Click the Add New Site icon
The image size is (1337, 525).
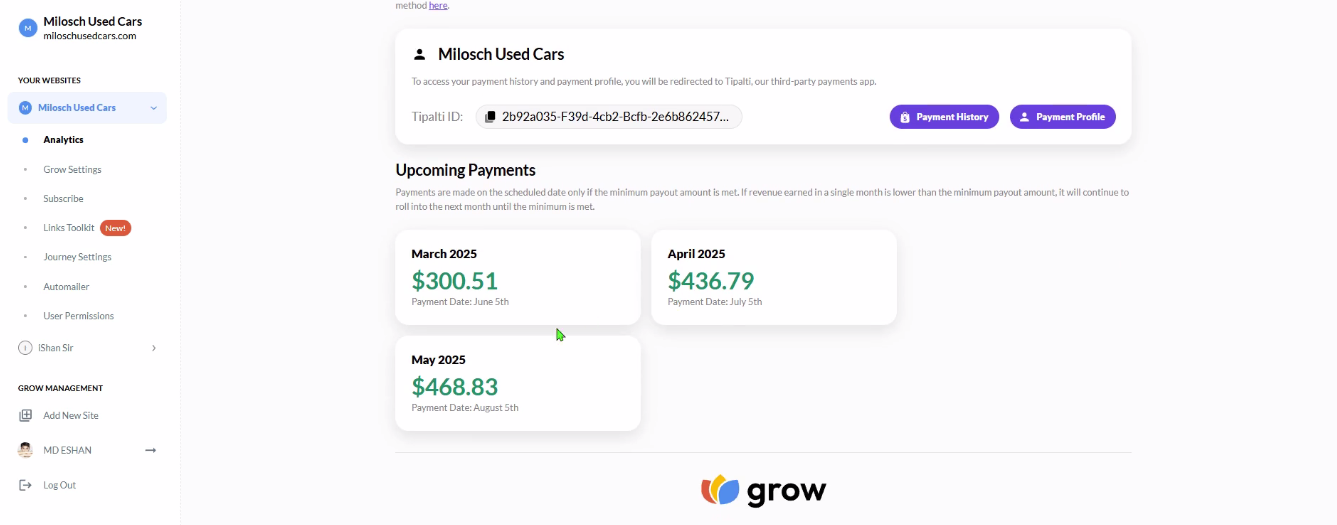click(25, 415)
